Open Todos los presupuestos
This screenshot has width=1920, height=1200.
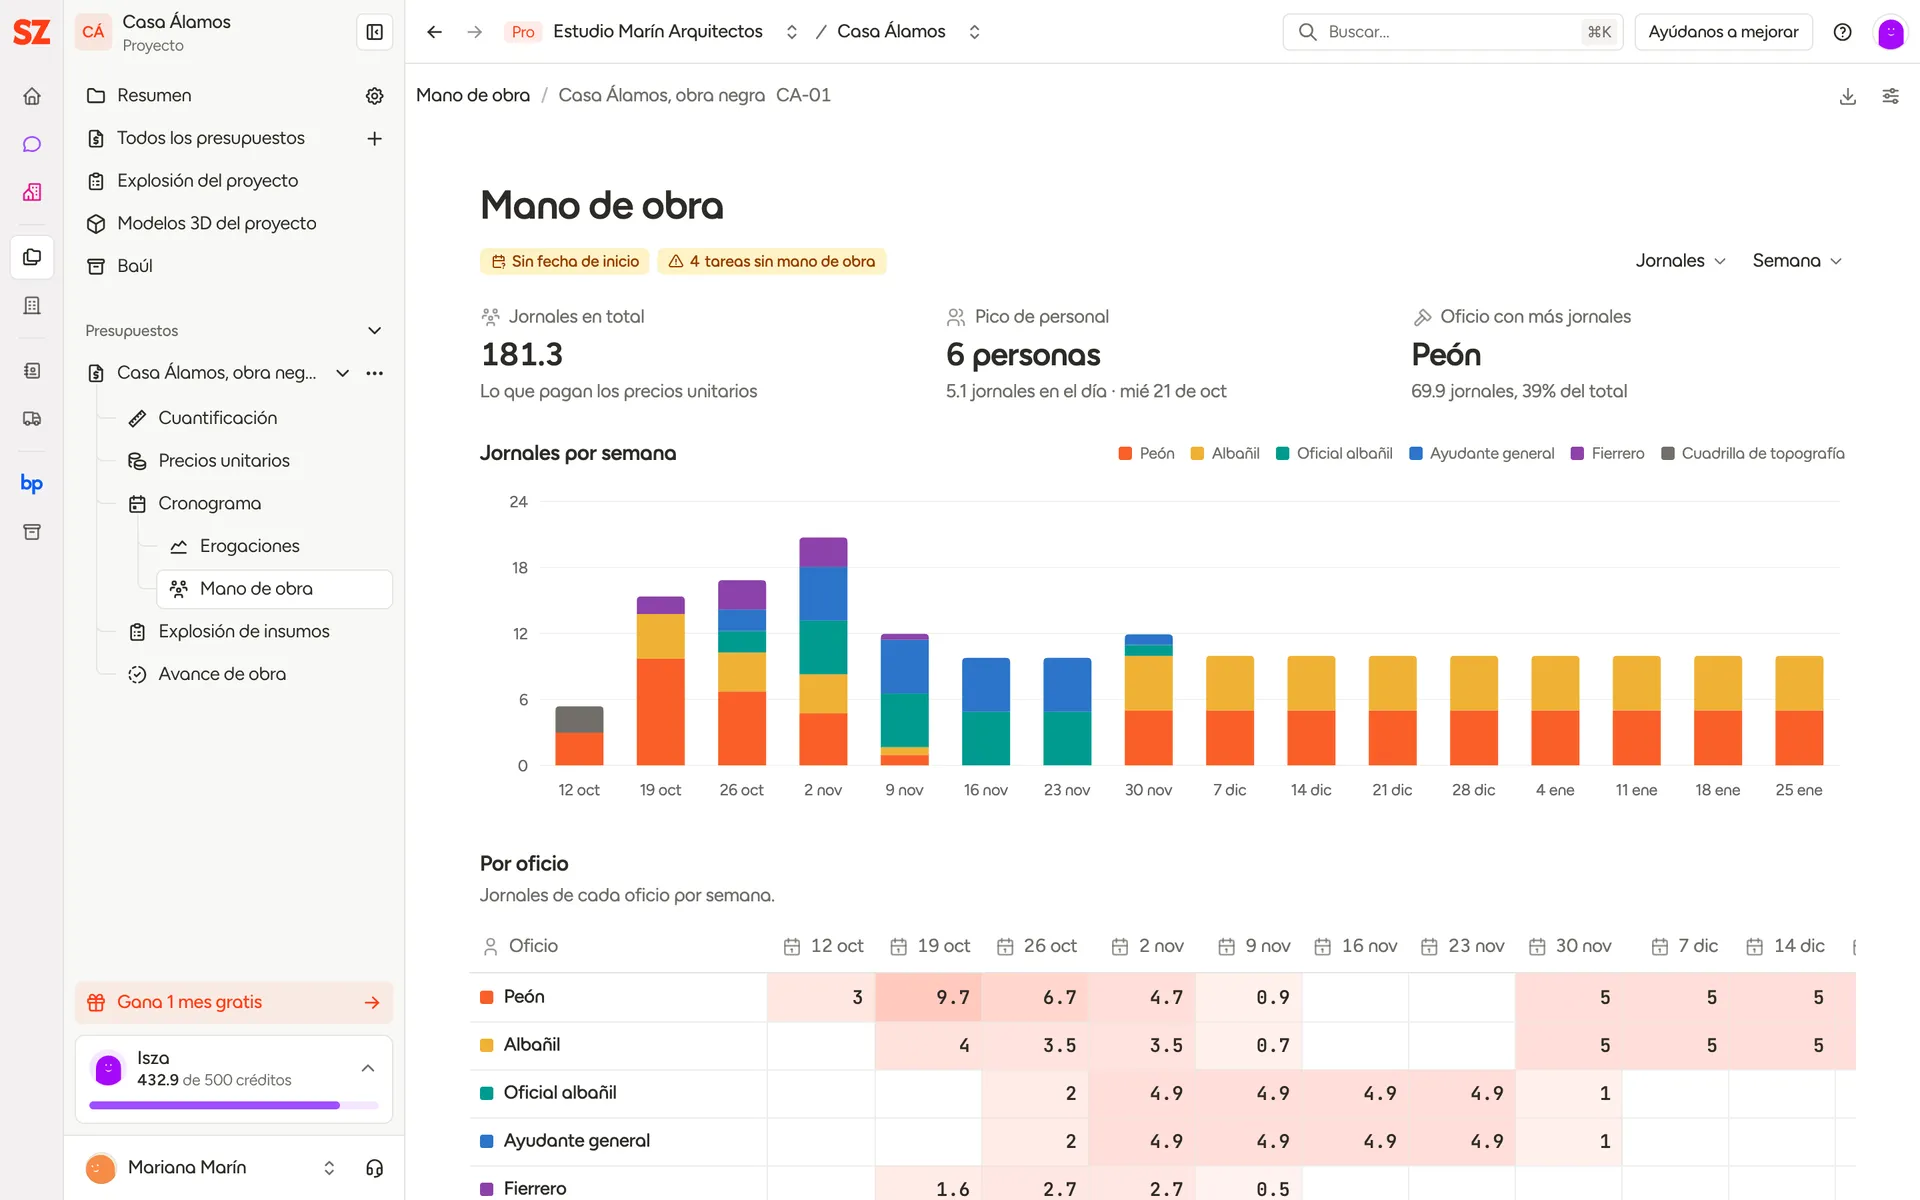pyautogui.click(x=210, y=138)
